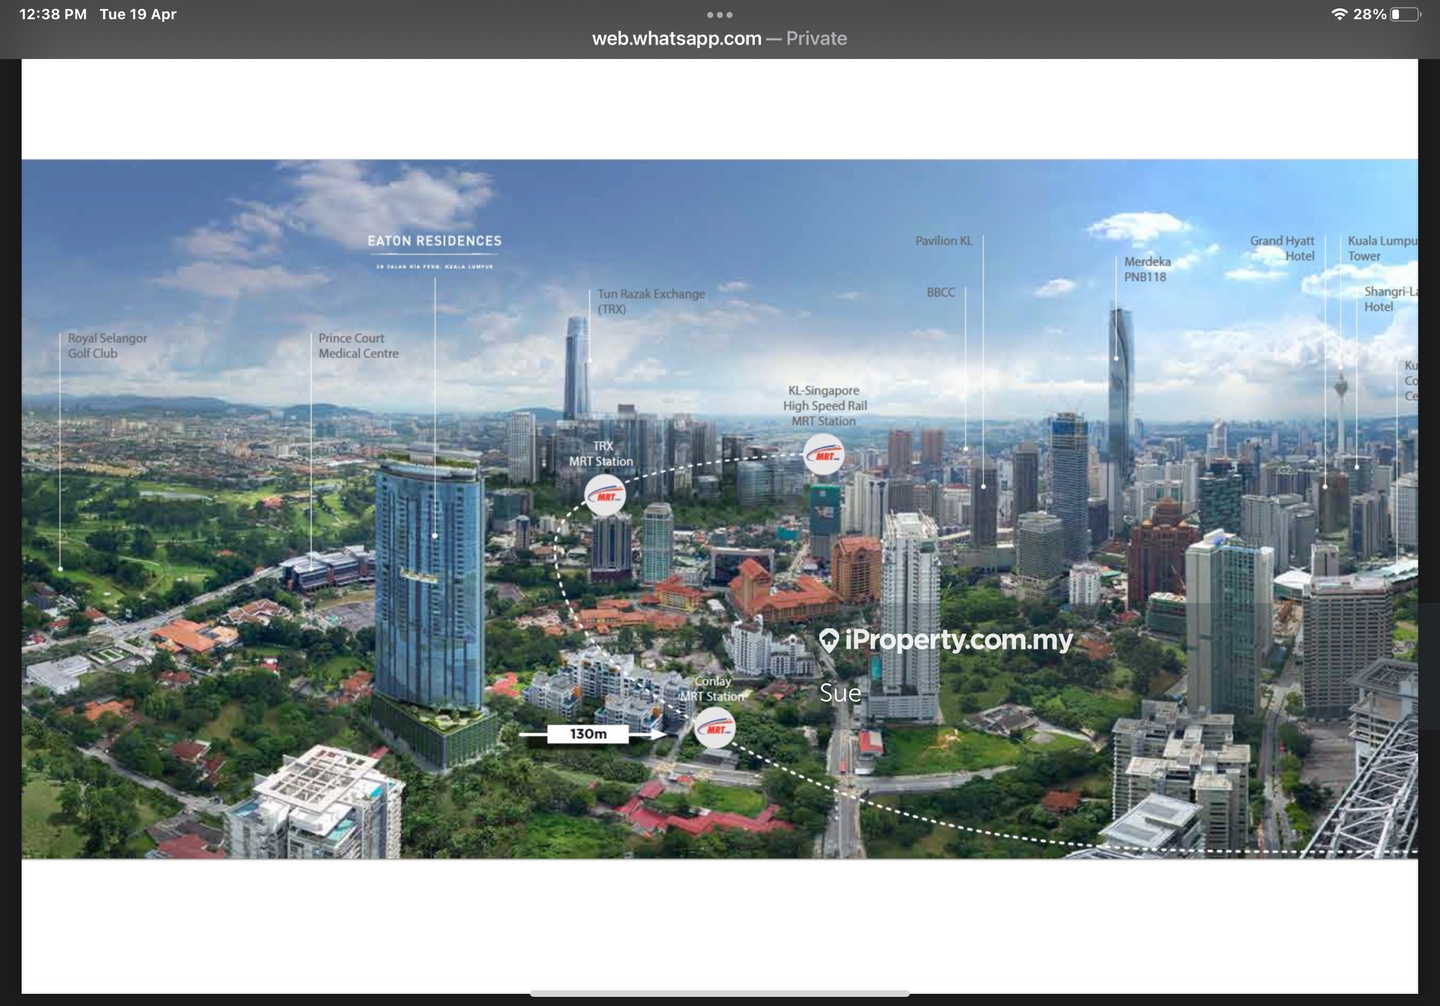Tap the Wi-Fi status icon
This screenshot has width=1440, height=1006.
[x=1339, y=14]
